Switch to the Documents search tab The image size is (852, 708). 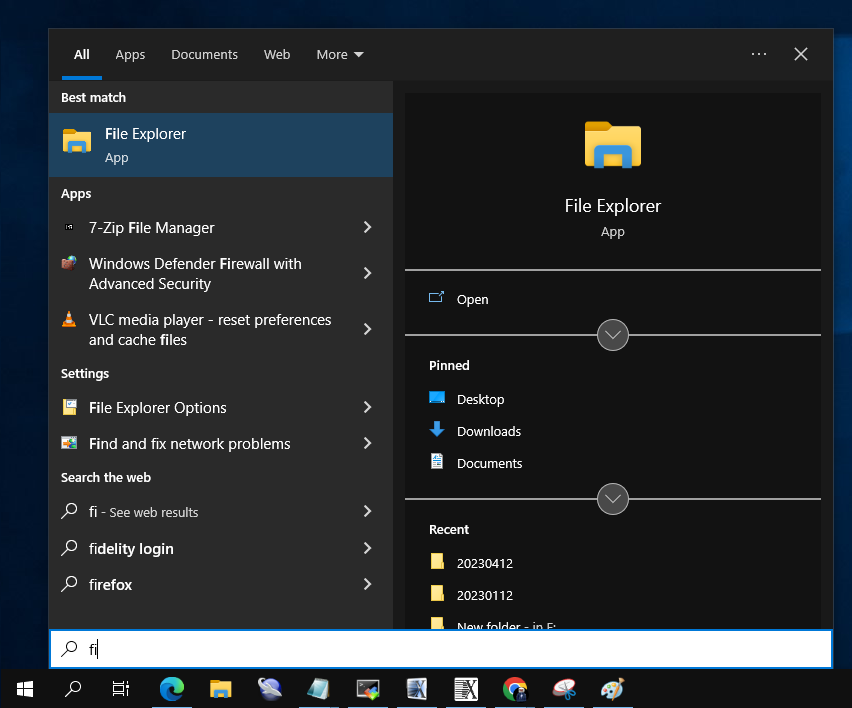tap(204, 55)
